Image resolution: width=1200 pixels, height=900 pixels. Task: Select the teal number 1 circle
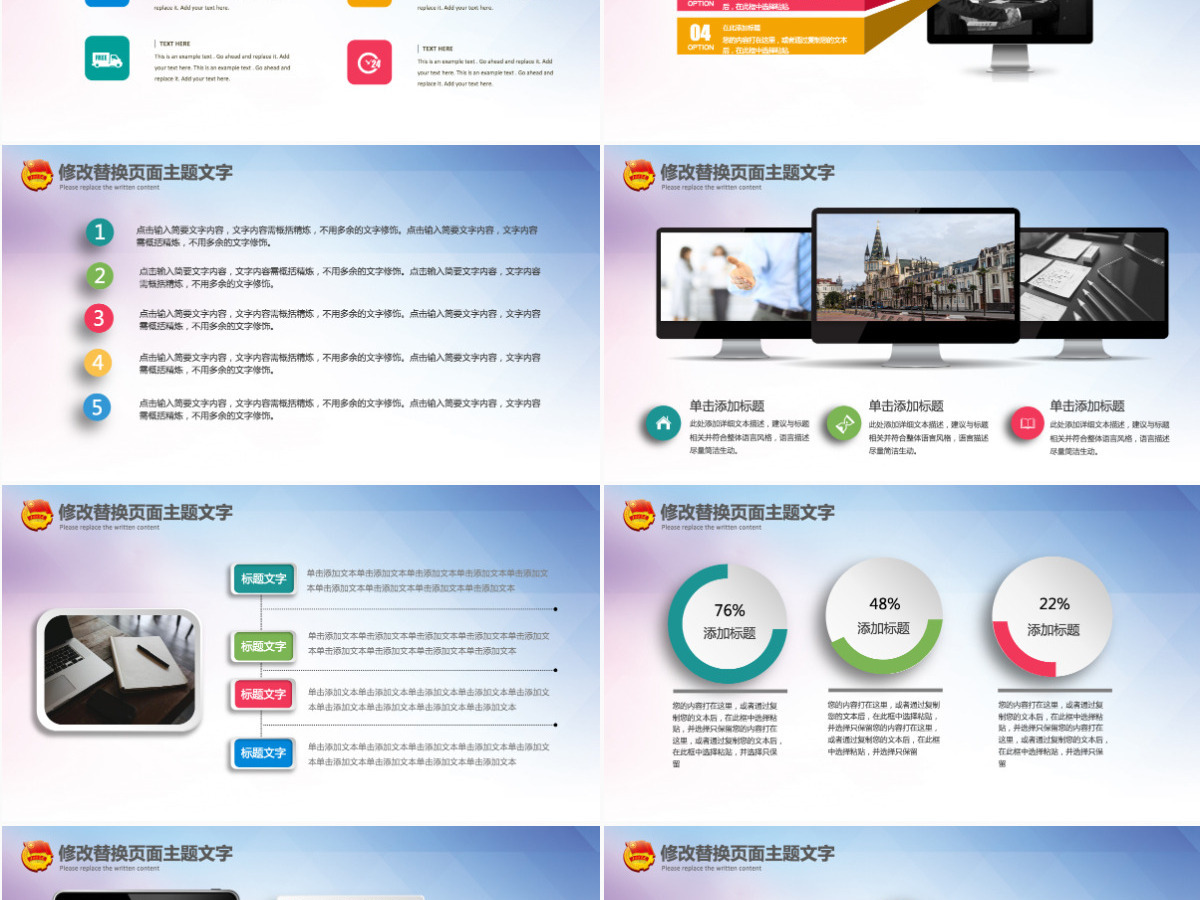98,233
